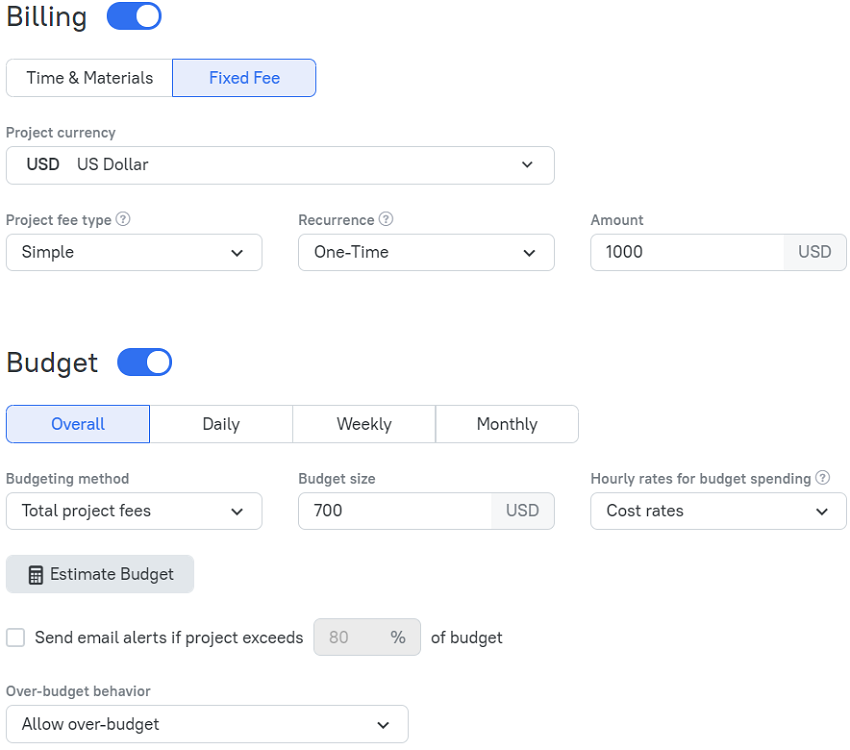
Task: Open the Project fee type Simple dropdown
Action: 134,253
